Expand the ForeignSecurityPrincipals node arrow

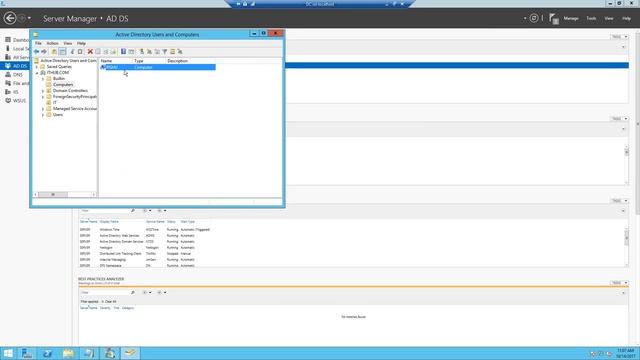coord(43,97)
